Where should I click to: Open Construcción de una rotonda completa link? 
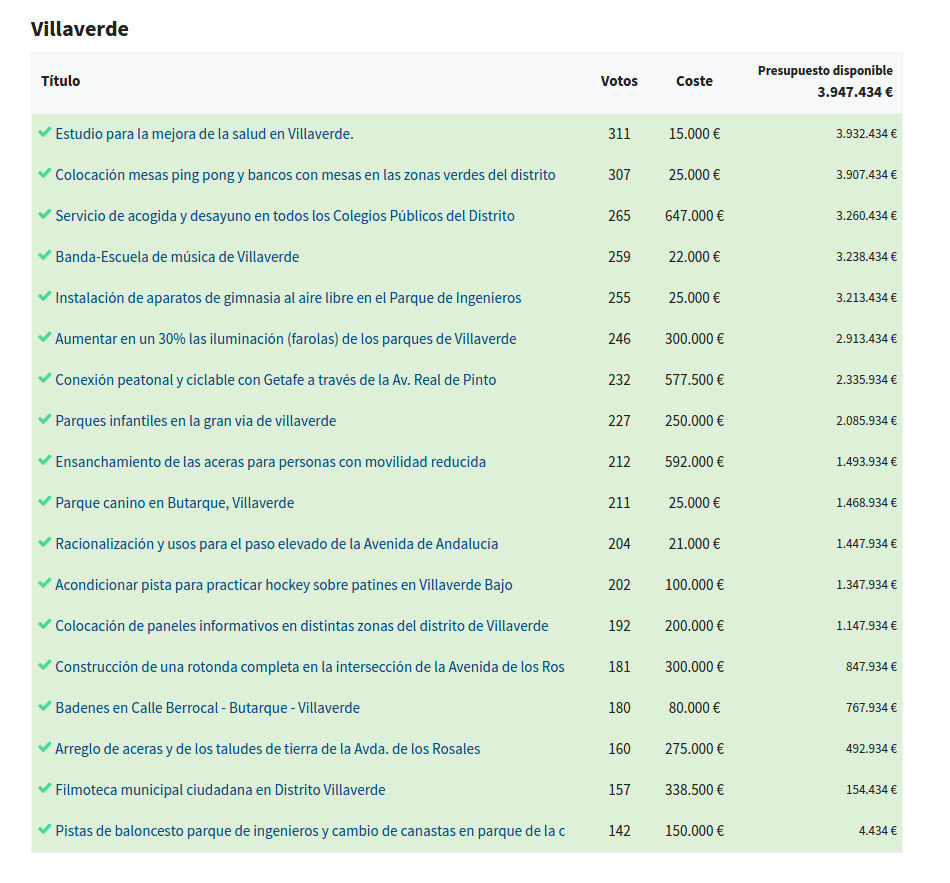pos(310,667)
